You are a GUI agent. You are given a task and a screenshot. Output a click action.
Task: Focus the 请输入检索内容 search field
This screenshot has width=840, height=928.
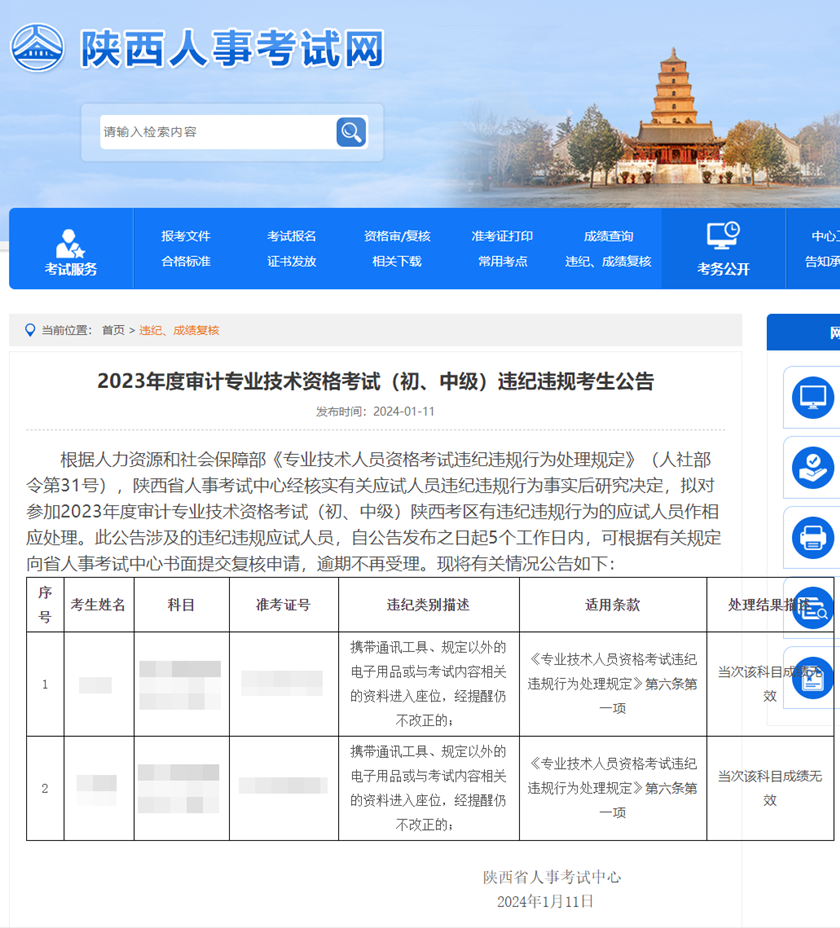[x=215, y=132]
